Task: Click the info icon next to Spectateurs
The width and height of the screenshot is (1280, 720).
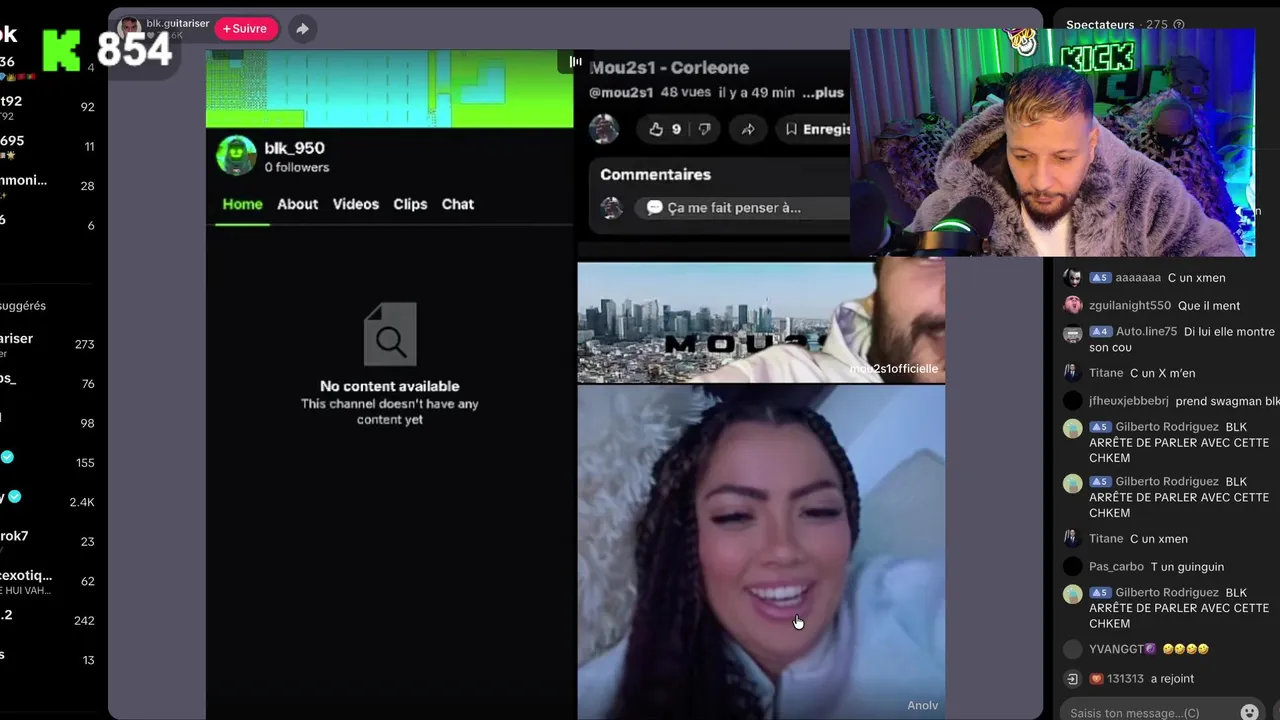Action: point(1178,25)
